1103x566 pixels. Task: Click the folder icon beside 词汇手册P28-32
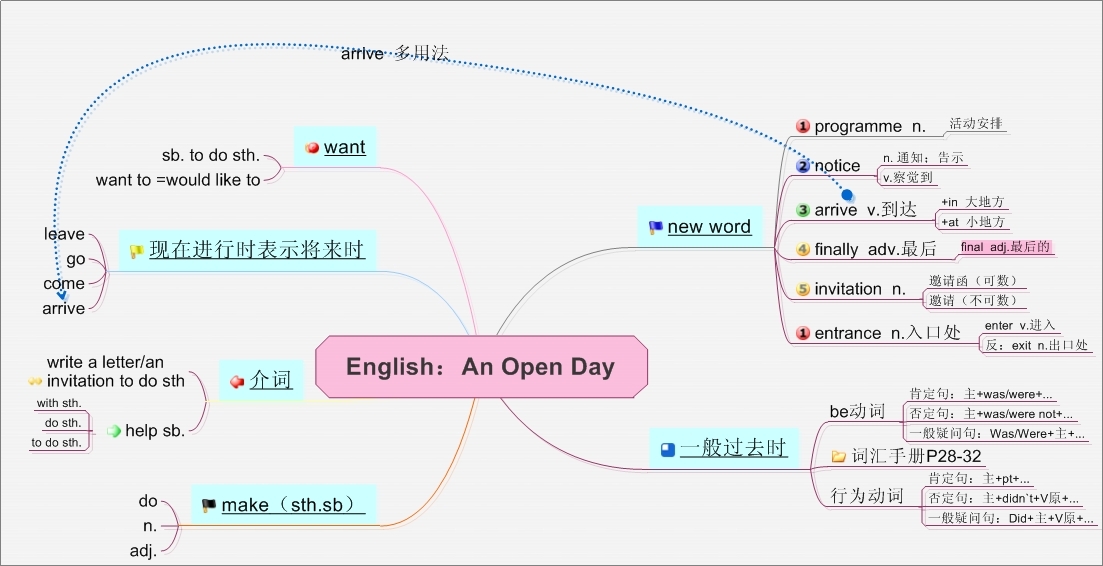(839, 457)
